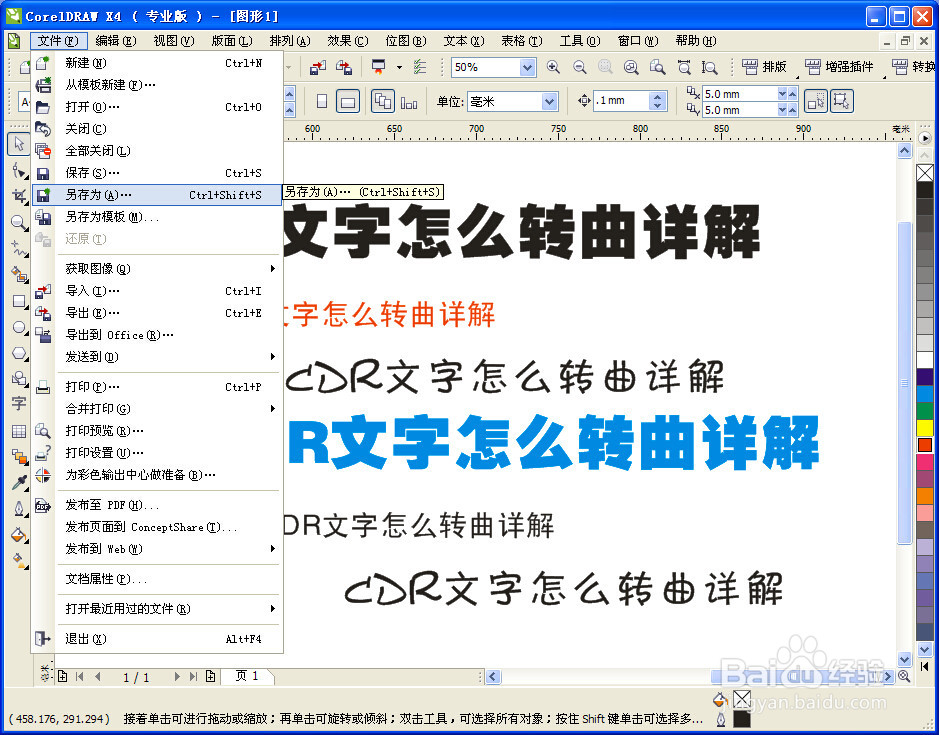The width and height of the screenshot is (939, 735).
Task: Select the Polygon tool in the toolbox
Action: [x=19, y=353]
